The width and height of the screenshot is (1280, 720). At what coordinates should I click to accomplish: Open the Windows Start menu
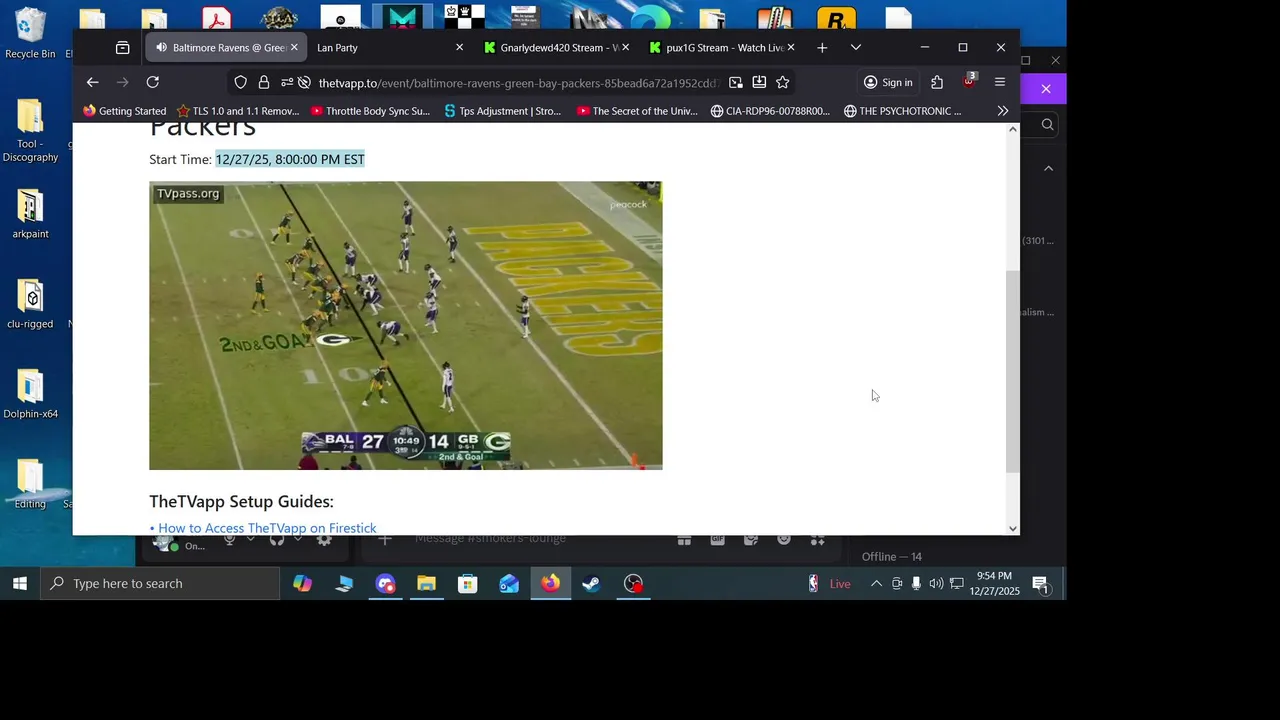(x=19, y=584)
